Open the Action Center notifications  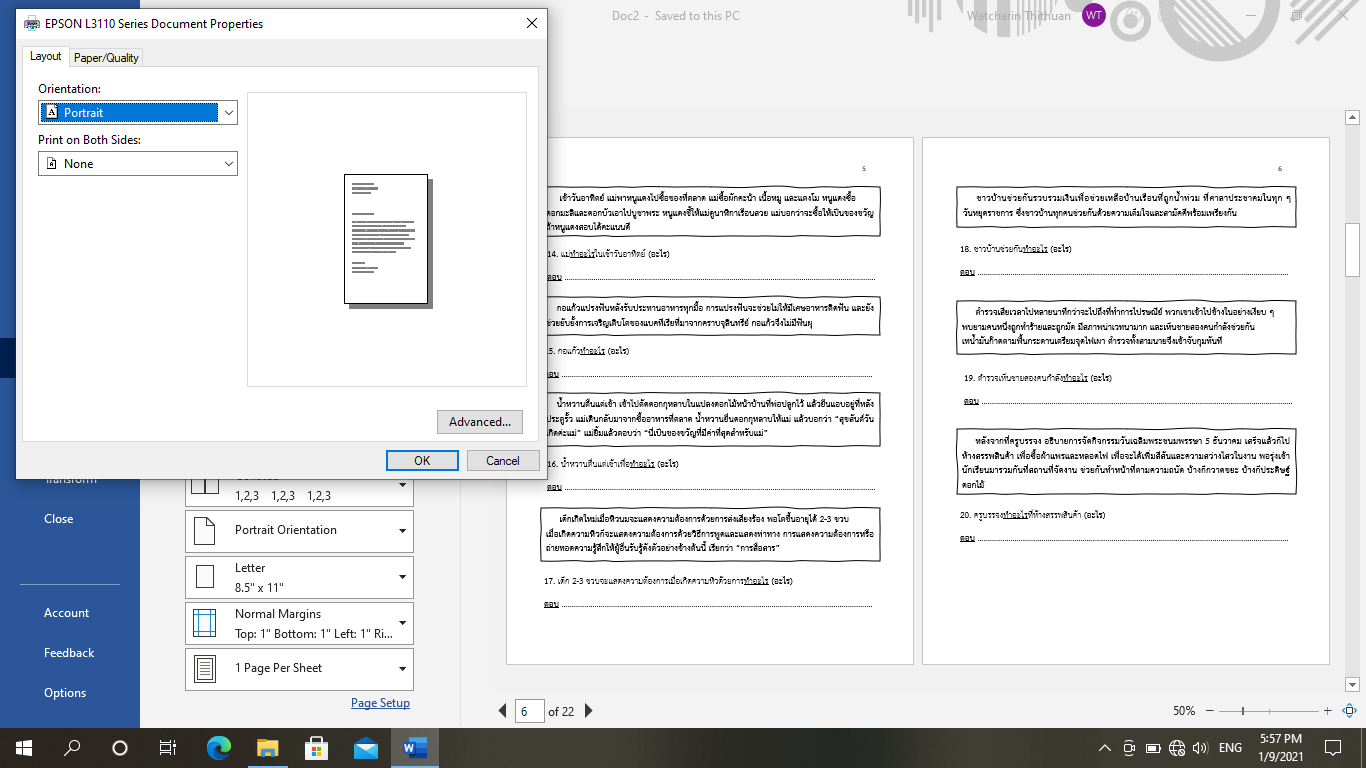(1333, 747)
